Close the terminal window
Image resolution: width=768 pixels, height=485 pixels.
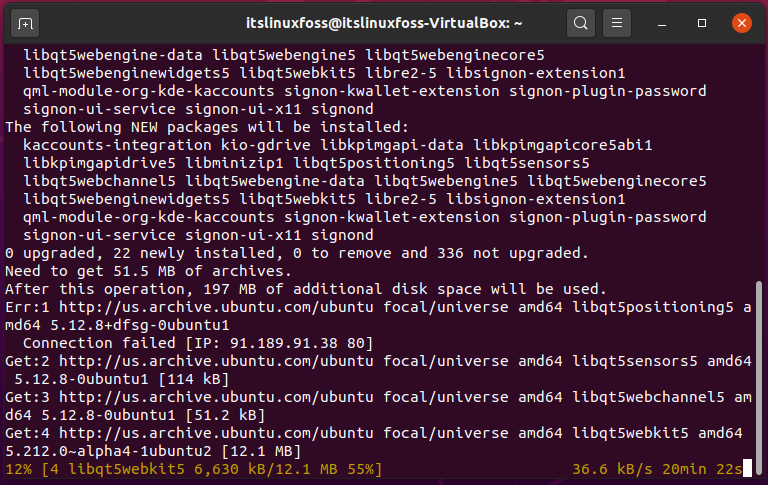(x=742, y=23)
